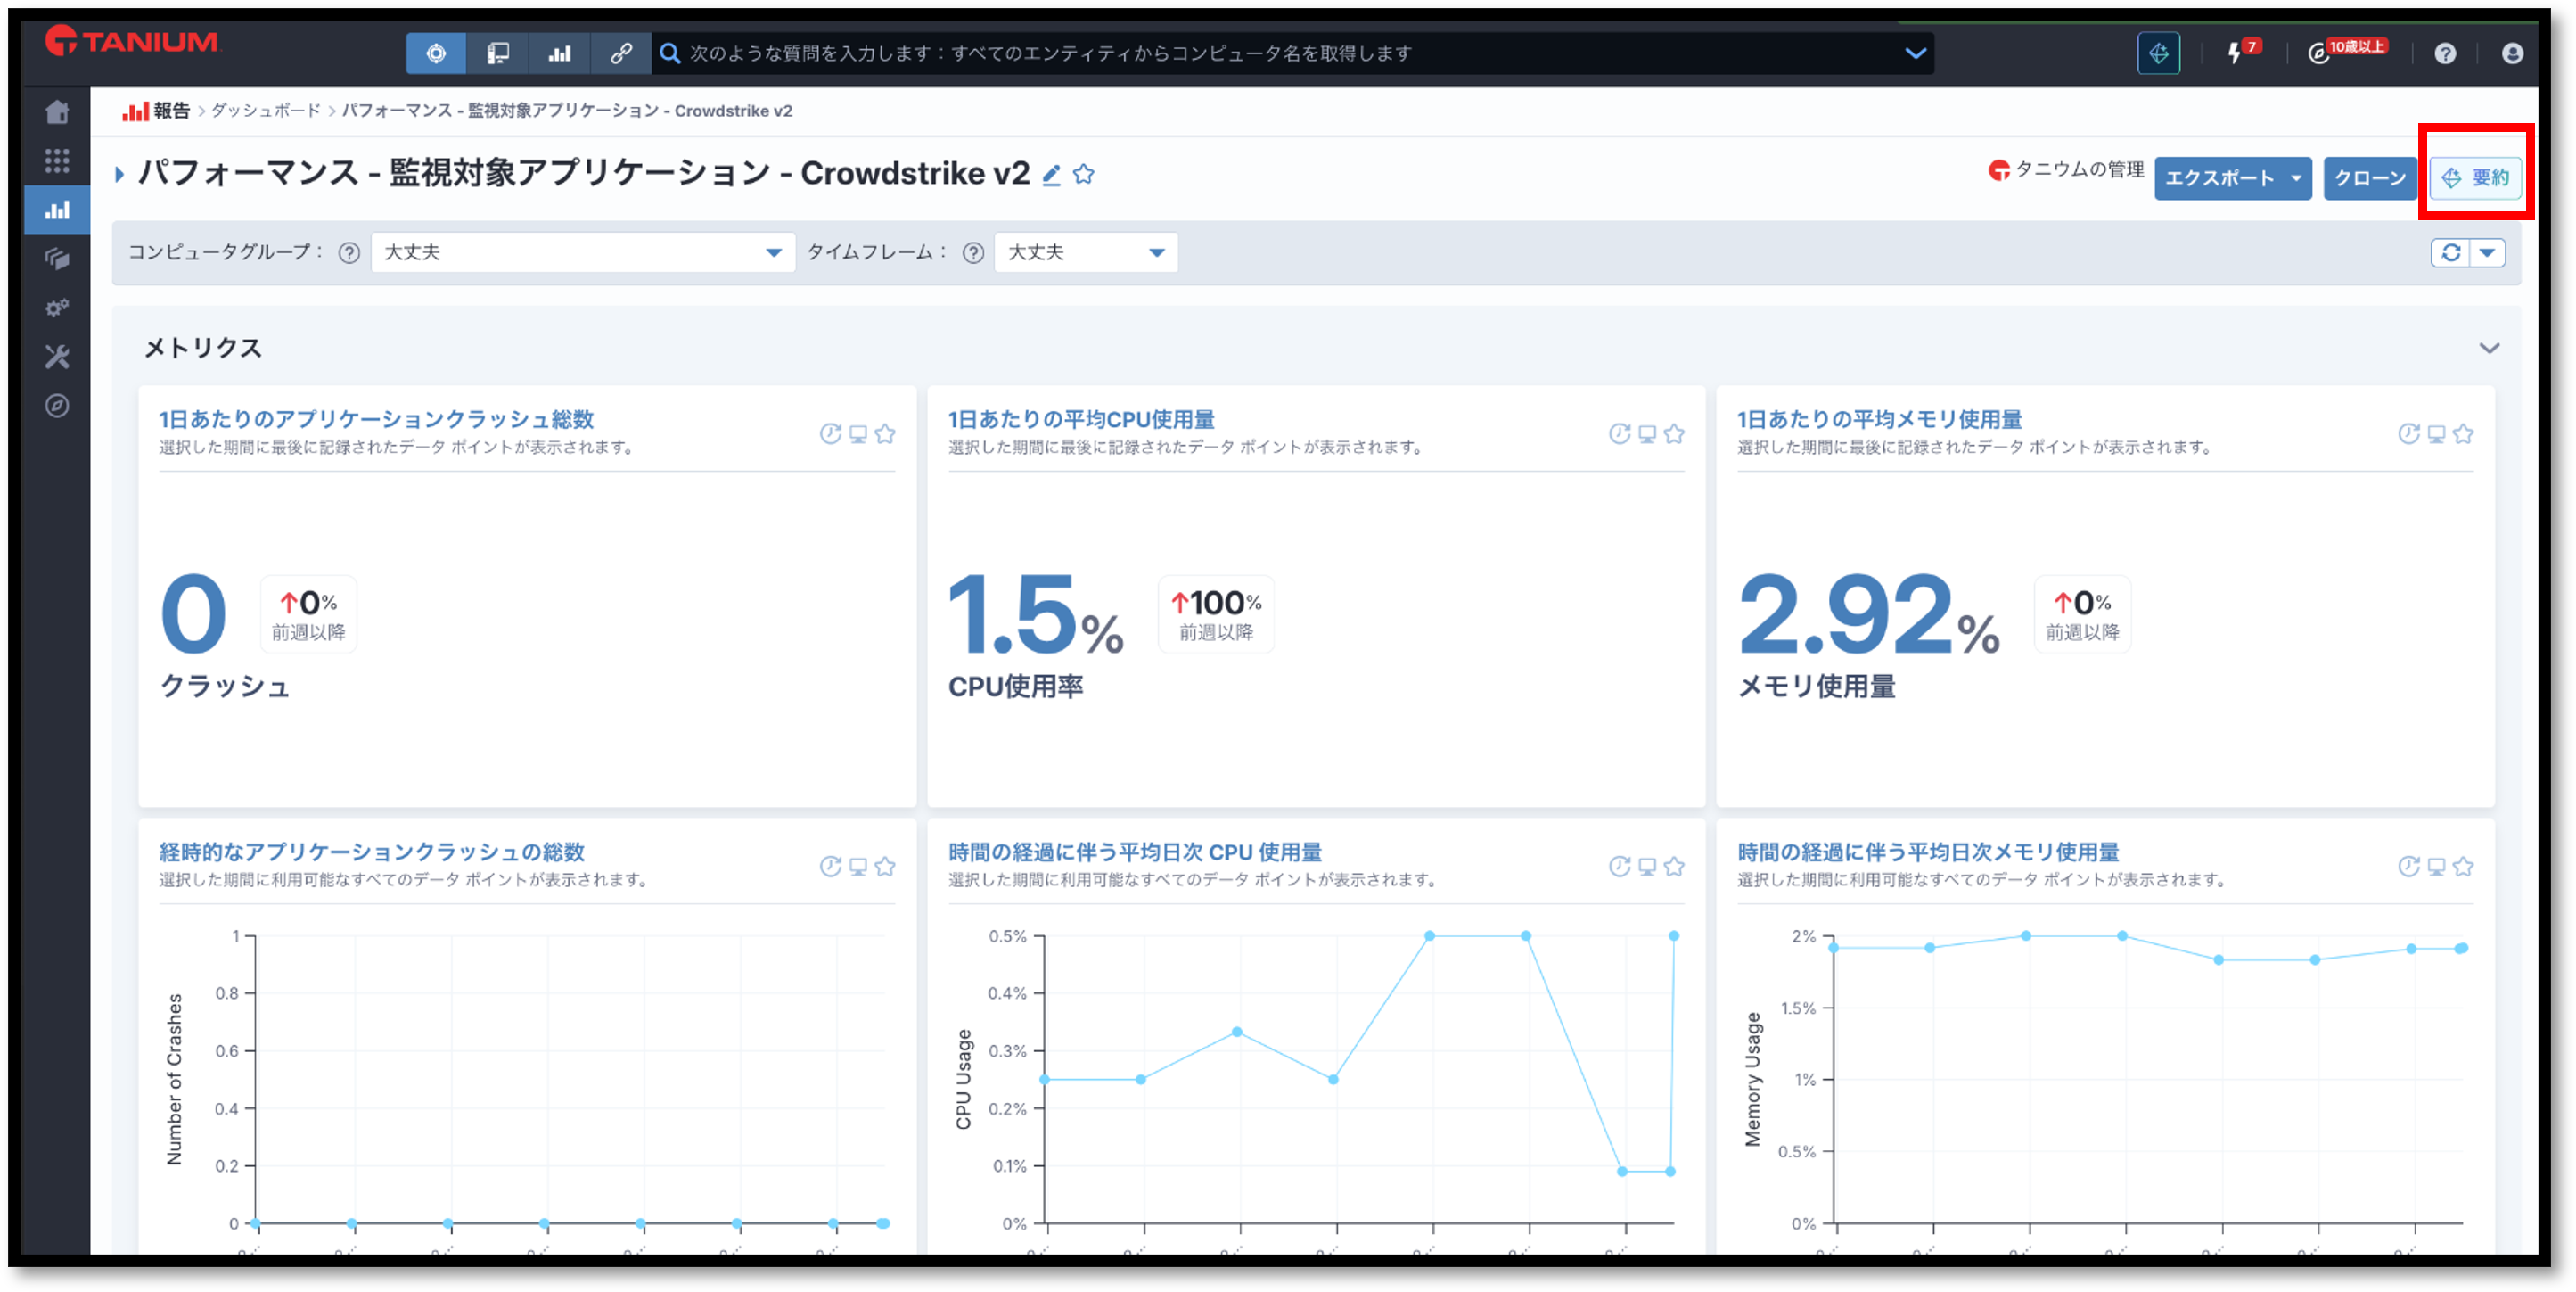Click the ダッシュボード breadcrumb link

(265, 111)
